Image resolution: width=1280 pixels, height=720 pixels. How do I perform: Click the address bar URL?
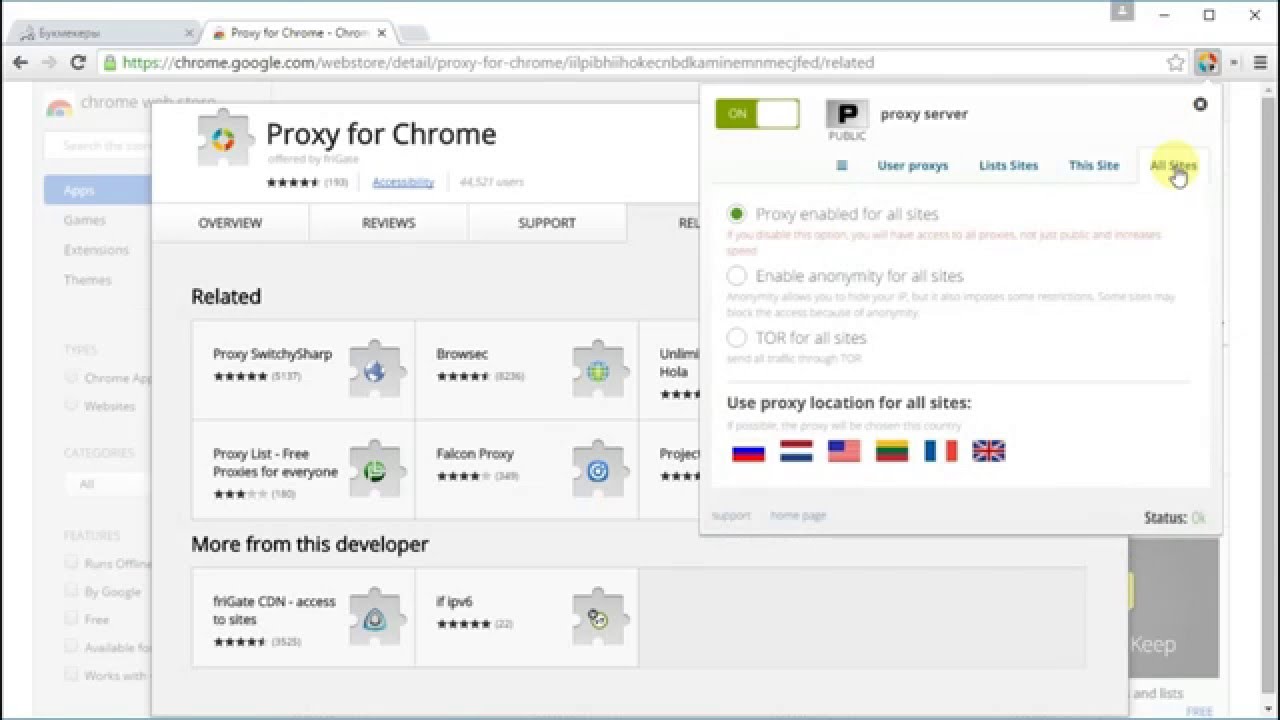coord(498,62)
